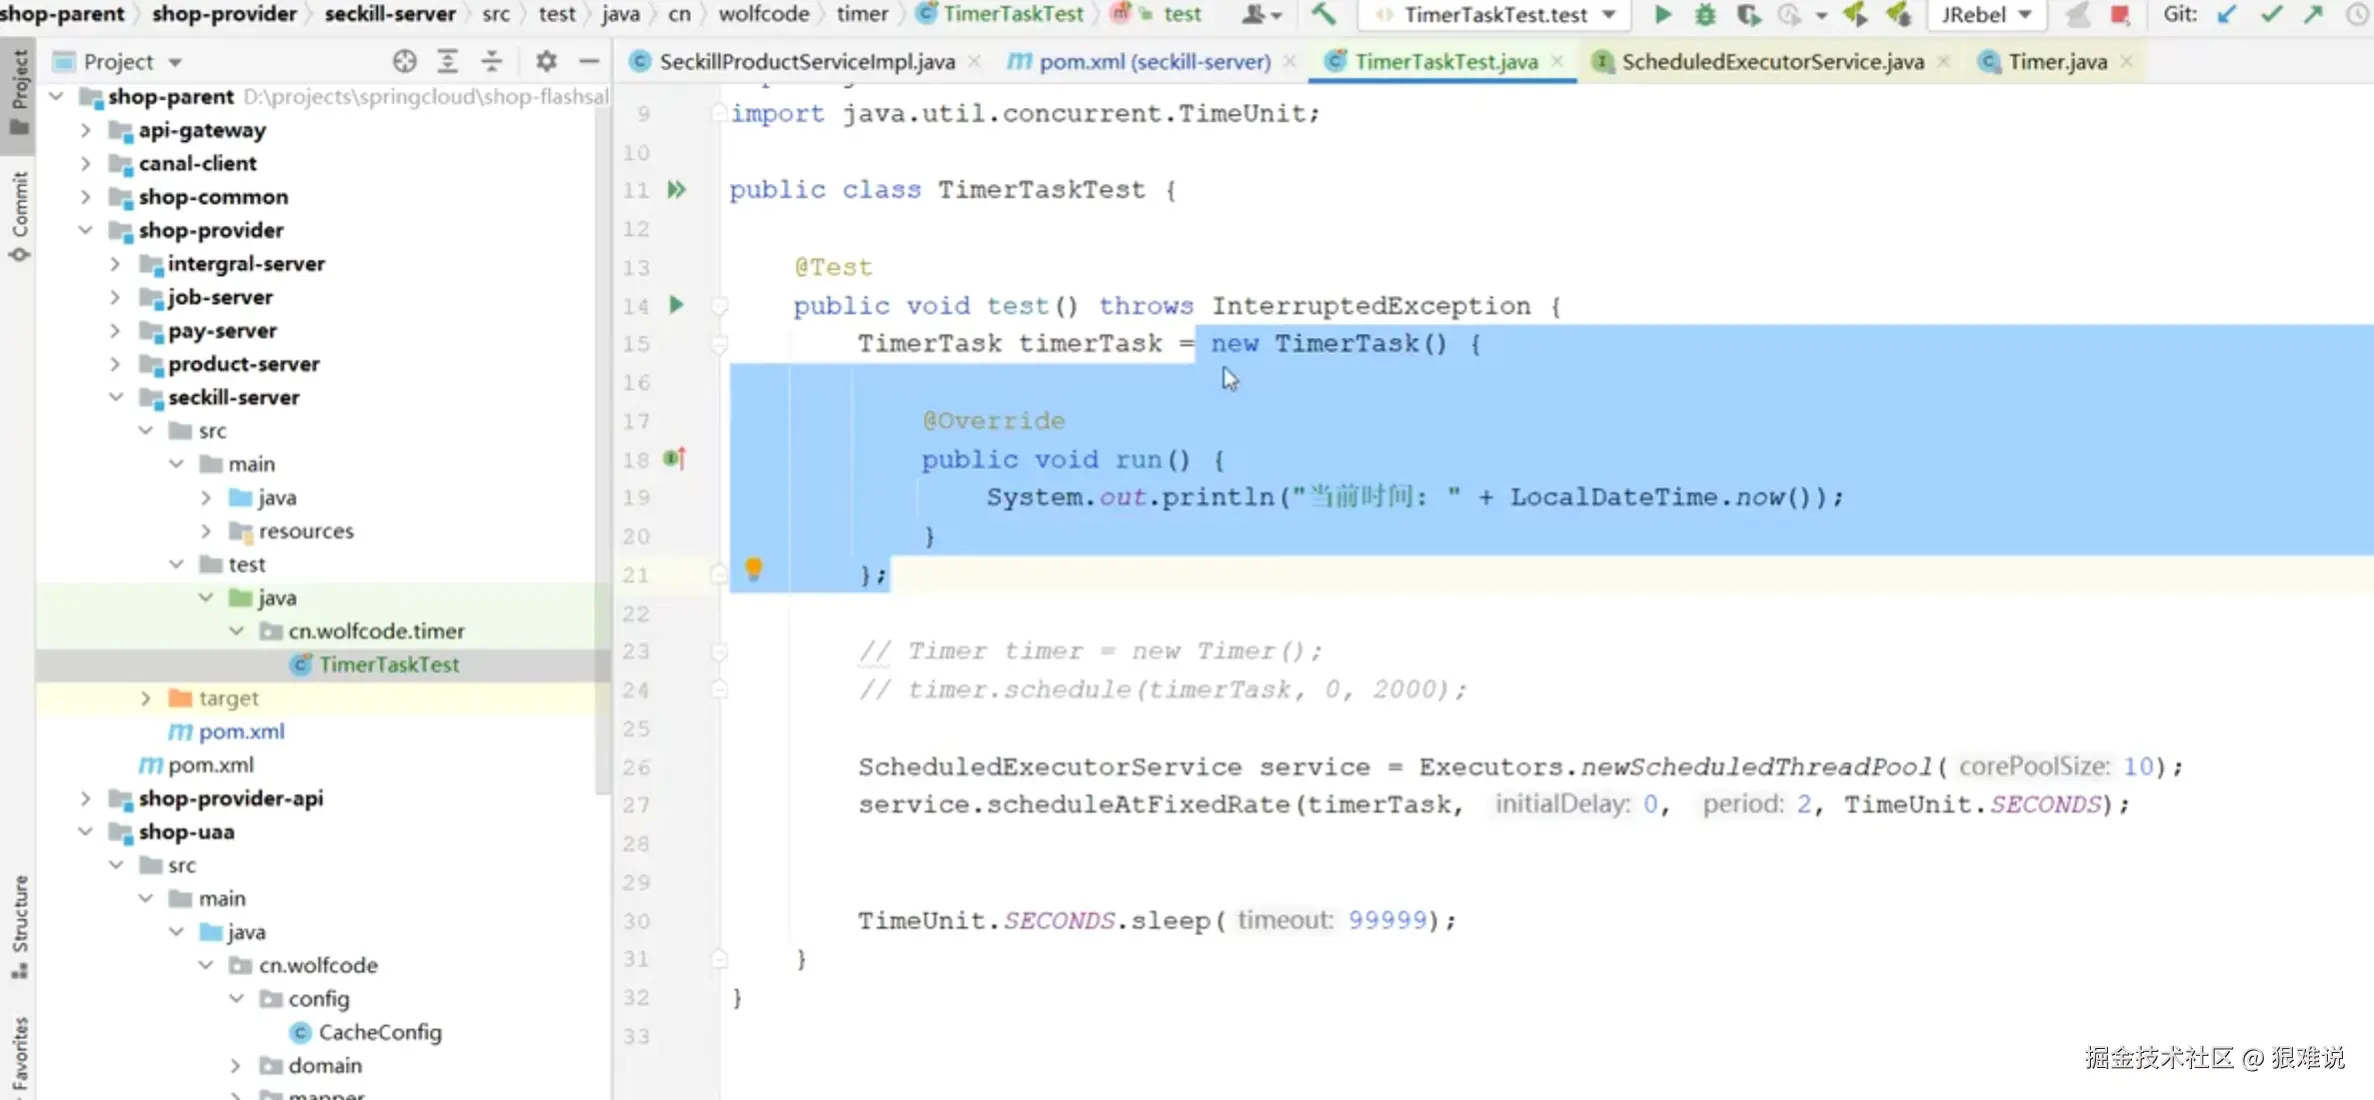Expand the target folder
The width and height of the screenshot is (2374, 1100).
click(146, 698)
